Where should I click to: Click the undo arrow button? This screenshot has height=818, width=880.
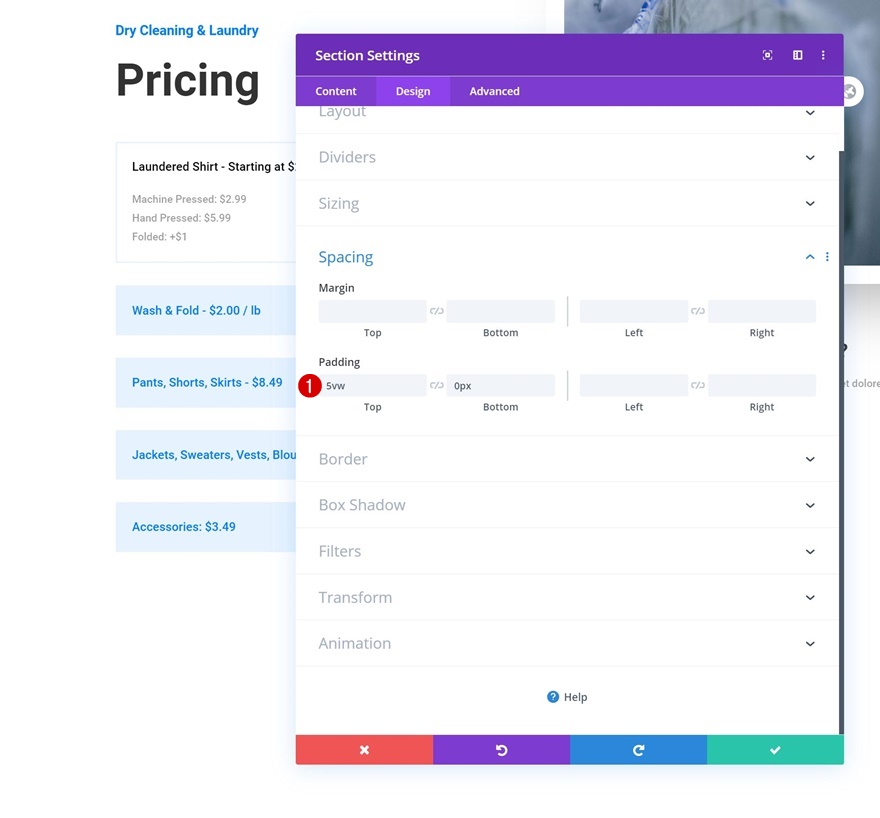point(501,750)
